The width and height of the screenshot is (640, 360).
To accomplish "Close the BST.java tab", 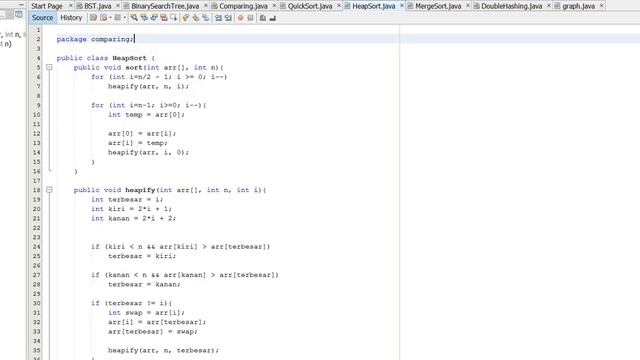I will pos(118,6).
